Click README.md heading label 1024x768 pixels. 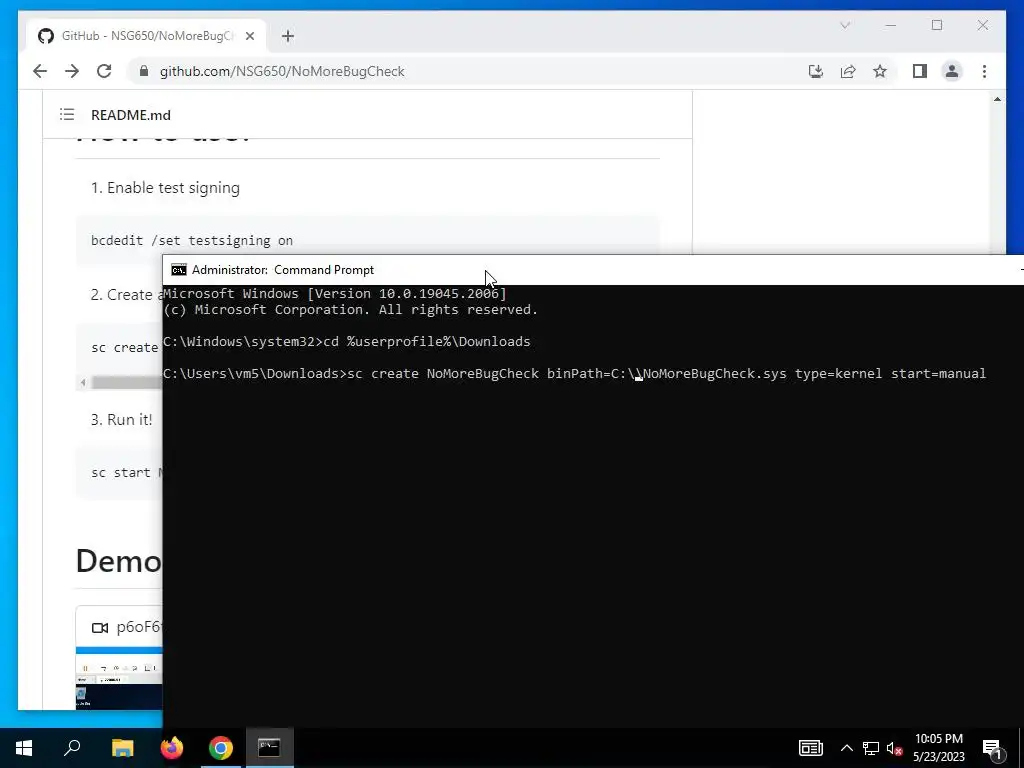pos(131,115)
